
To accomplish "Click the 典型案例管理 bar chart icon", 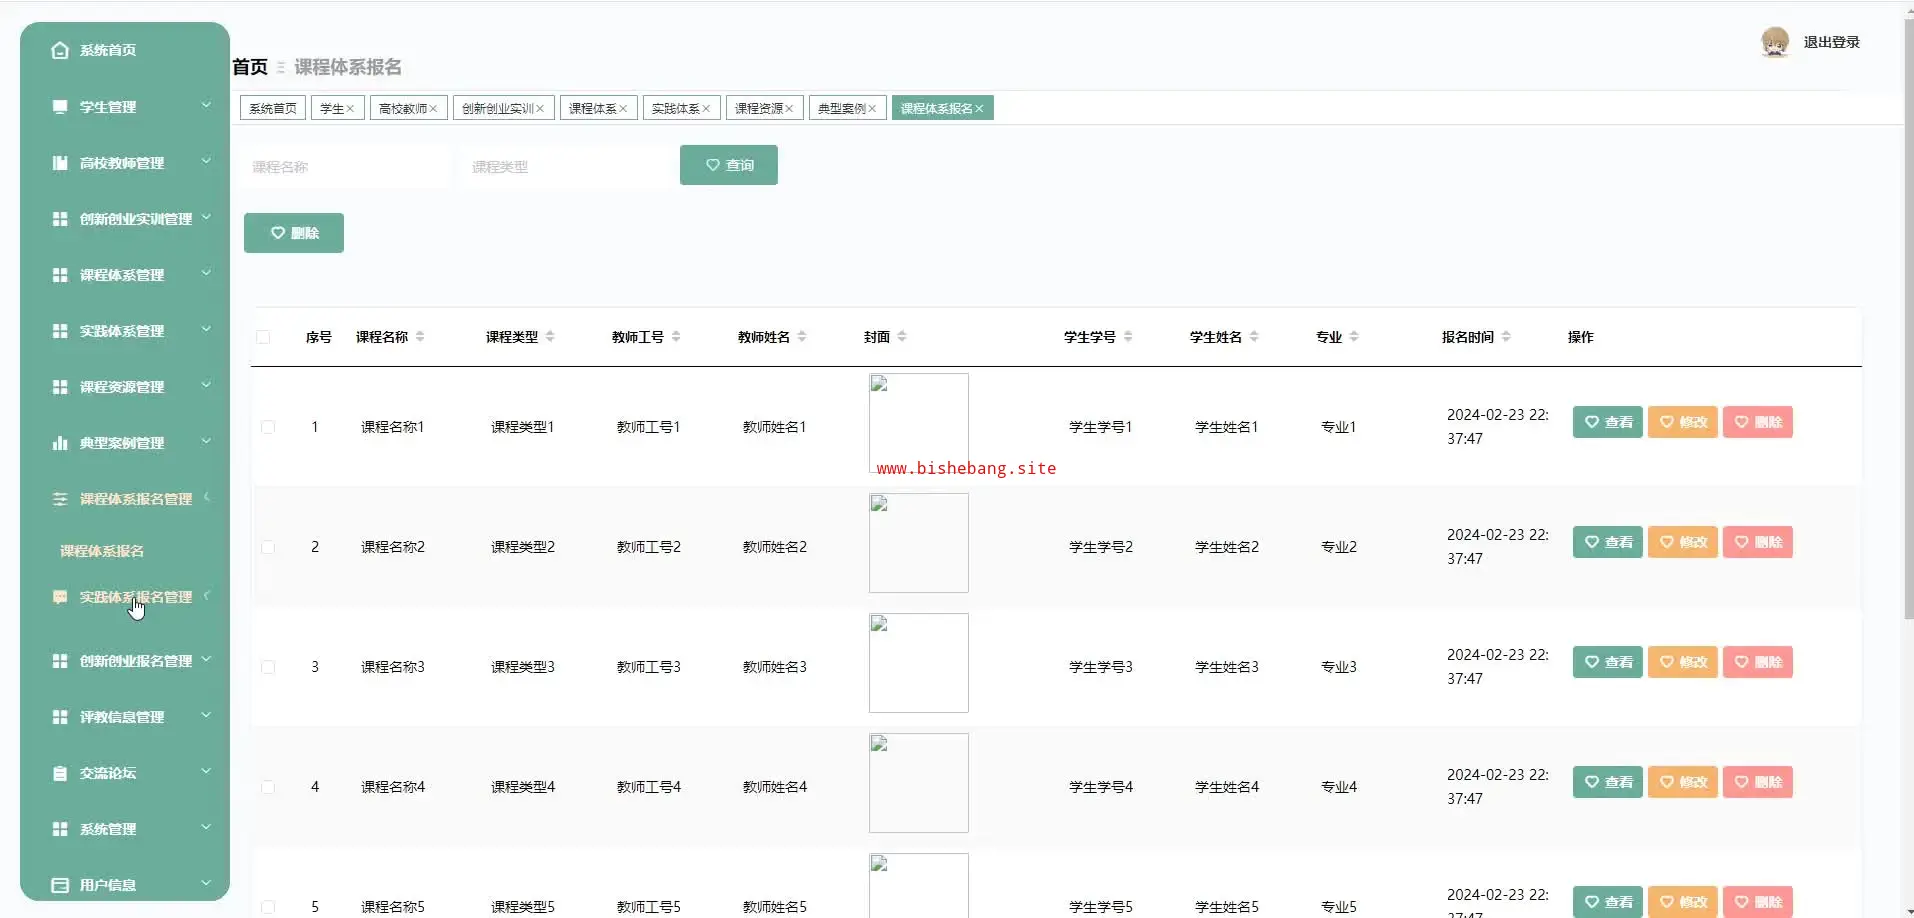I will (x=60, y=443).
